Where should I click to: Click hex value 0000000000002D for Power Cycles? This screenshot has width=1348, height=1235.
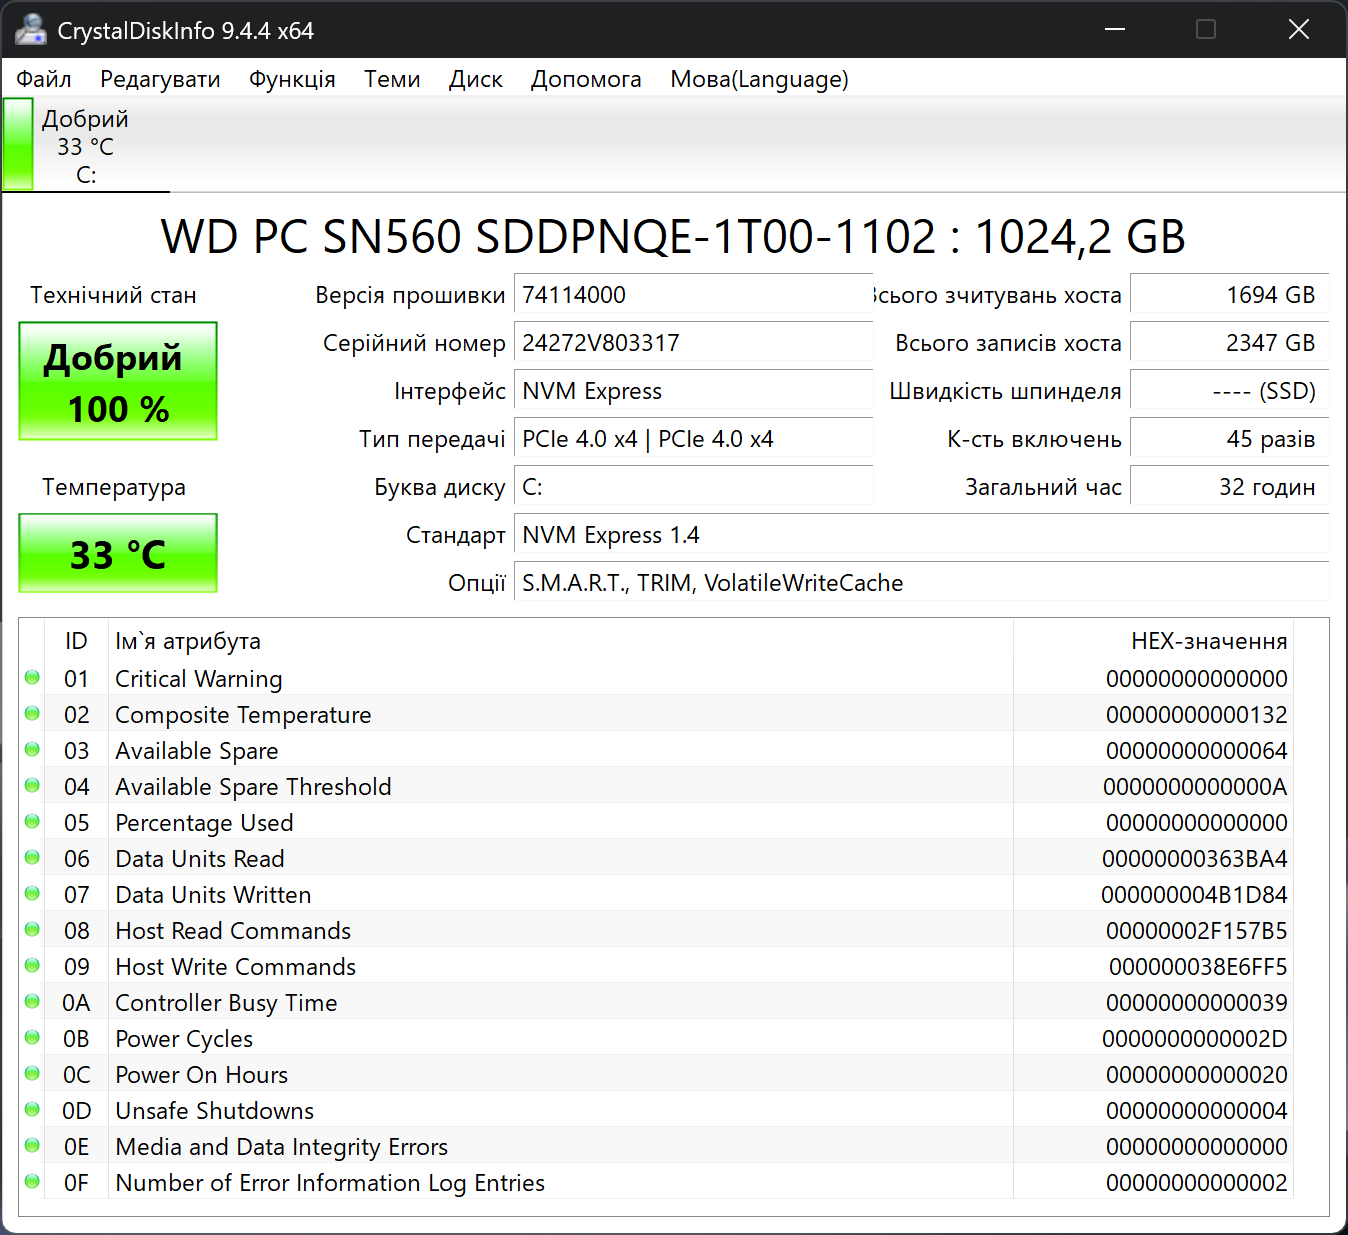pyautogui.click(x=1195, y=1039)
